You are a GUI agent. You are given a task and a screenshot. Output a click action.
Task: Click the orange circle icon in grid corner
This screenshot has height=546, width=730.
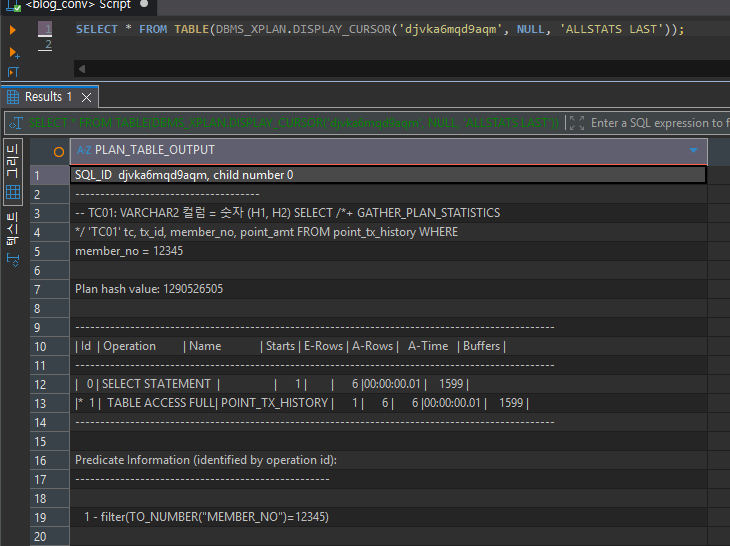click(59, 152)
